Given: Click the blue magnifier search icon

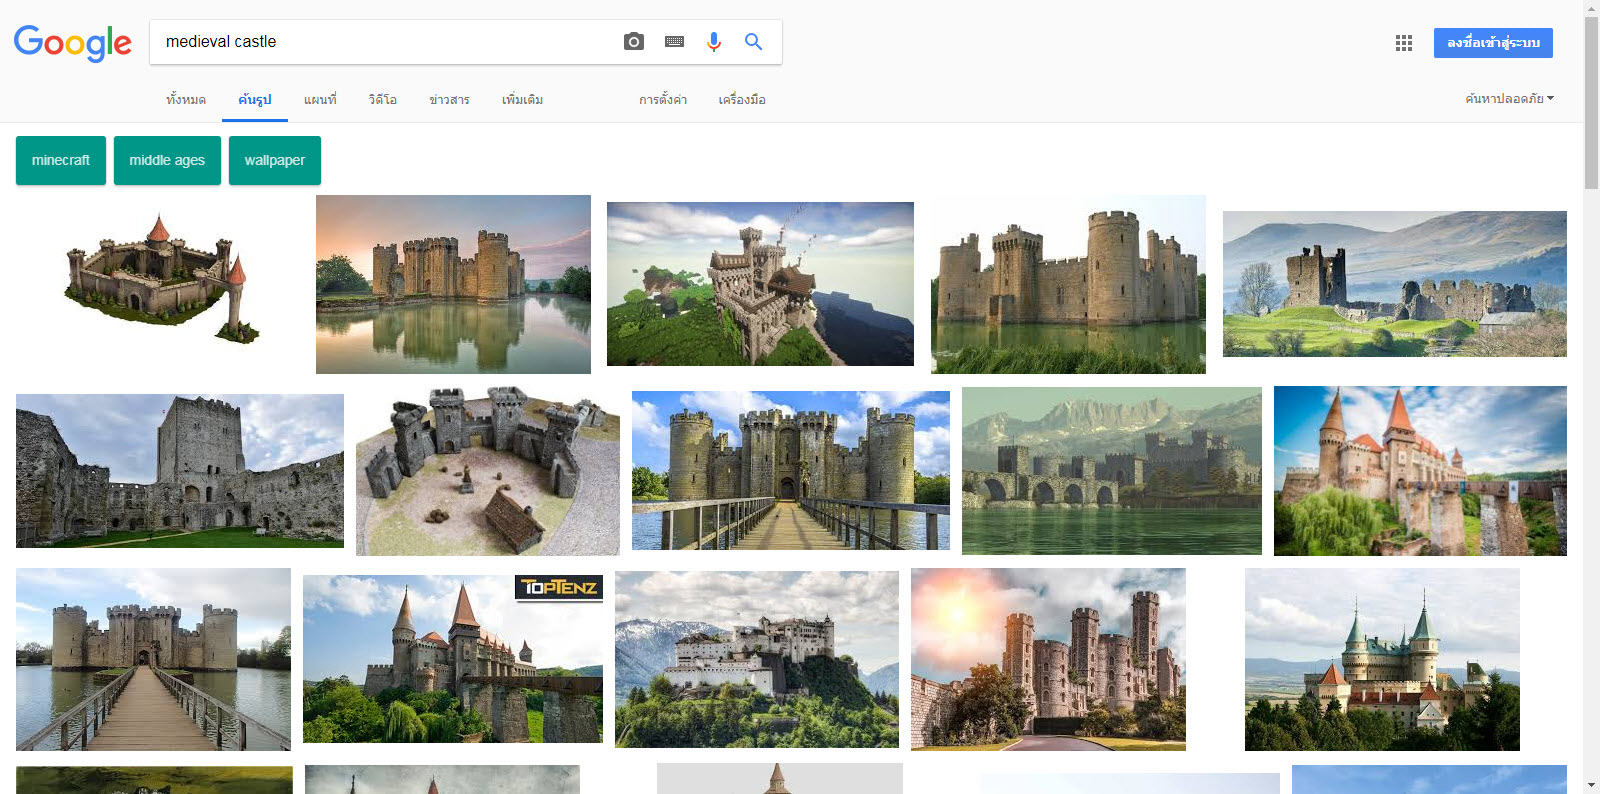Looking at the screenshot, I should coord(753,42).
